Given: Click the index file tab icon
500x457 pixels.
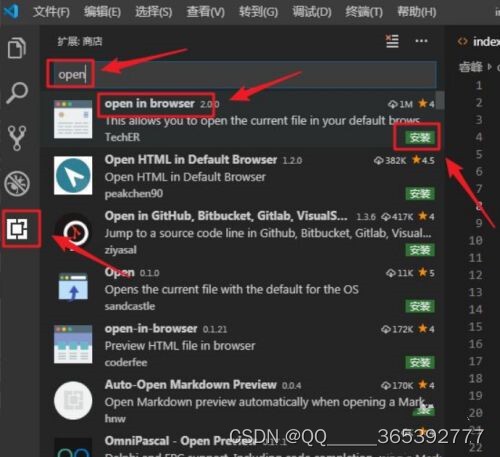Looking at the screenshot, I should tap(462, 41).
